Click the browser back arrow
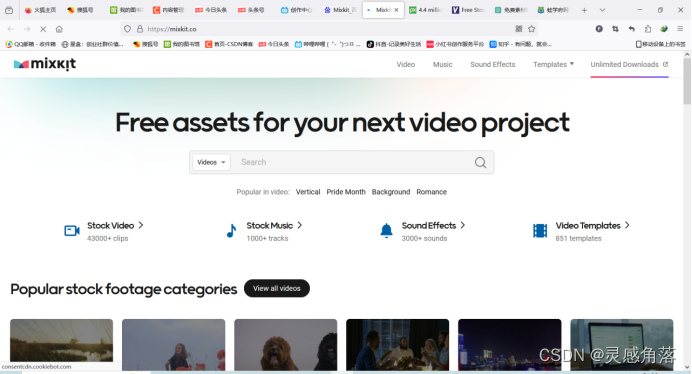This screenshot has width=692, height=374. pos(11,29)
